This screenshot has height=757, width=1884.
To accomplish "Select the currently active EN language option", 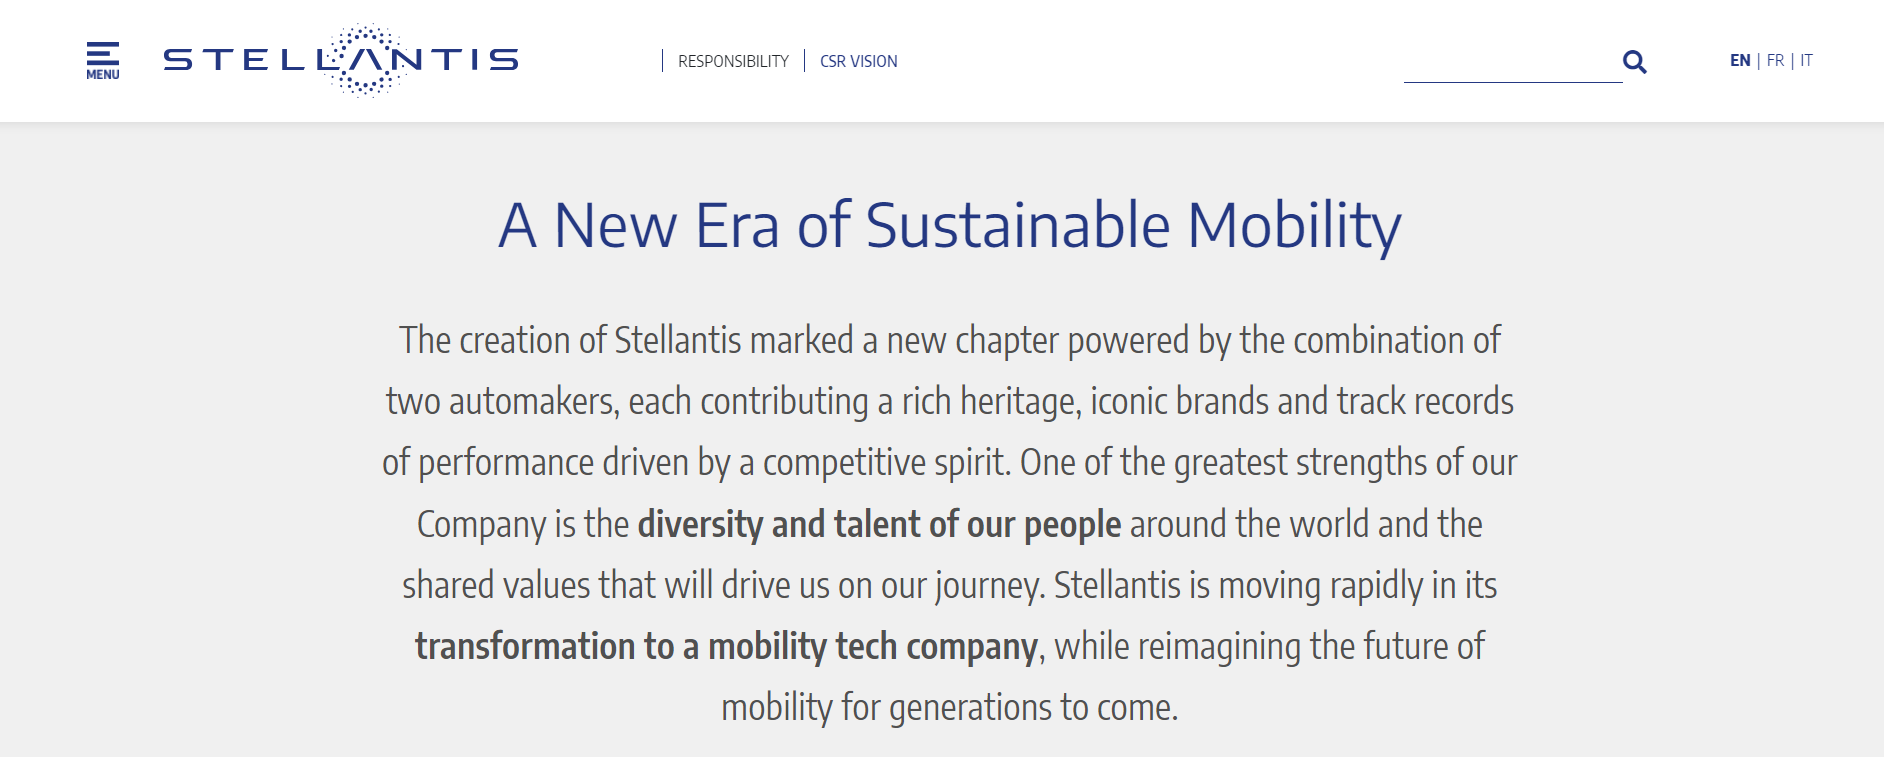I will pyautogui.click(x=1741, y=59).
